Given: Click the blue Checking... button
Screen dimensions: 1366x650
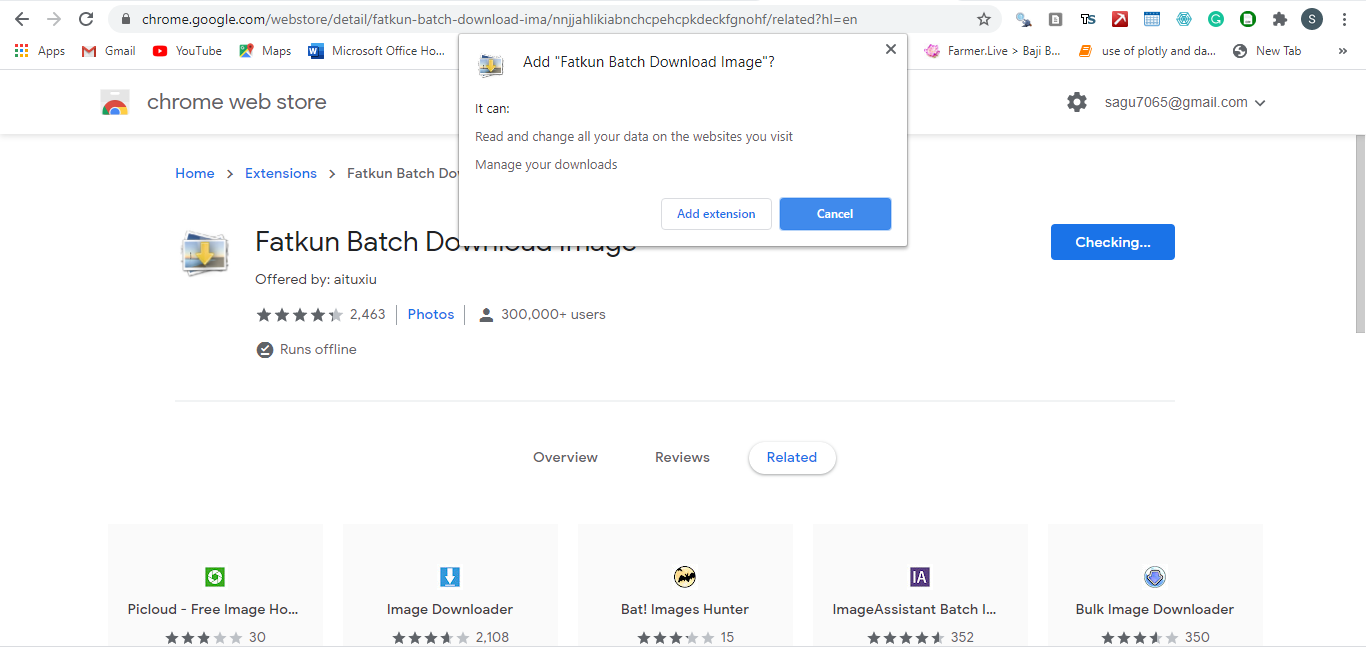Looking at the screenshot, I should pos(1112,242).
